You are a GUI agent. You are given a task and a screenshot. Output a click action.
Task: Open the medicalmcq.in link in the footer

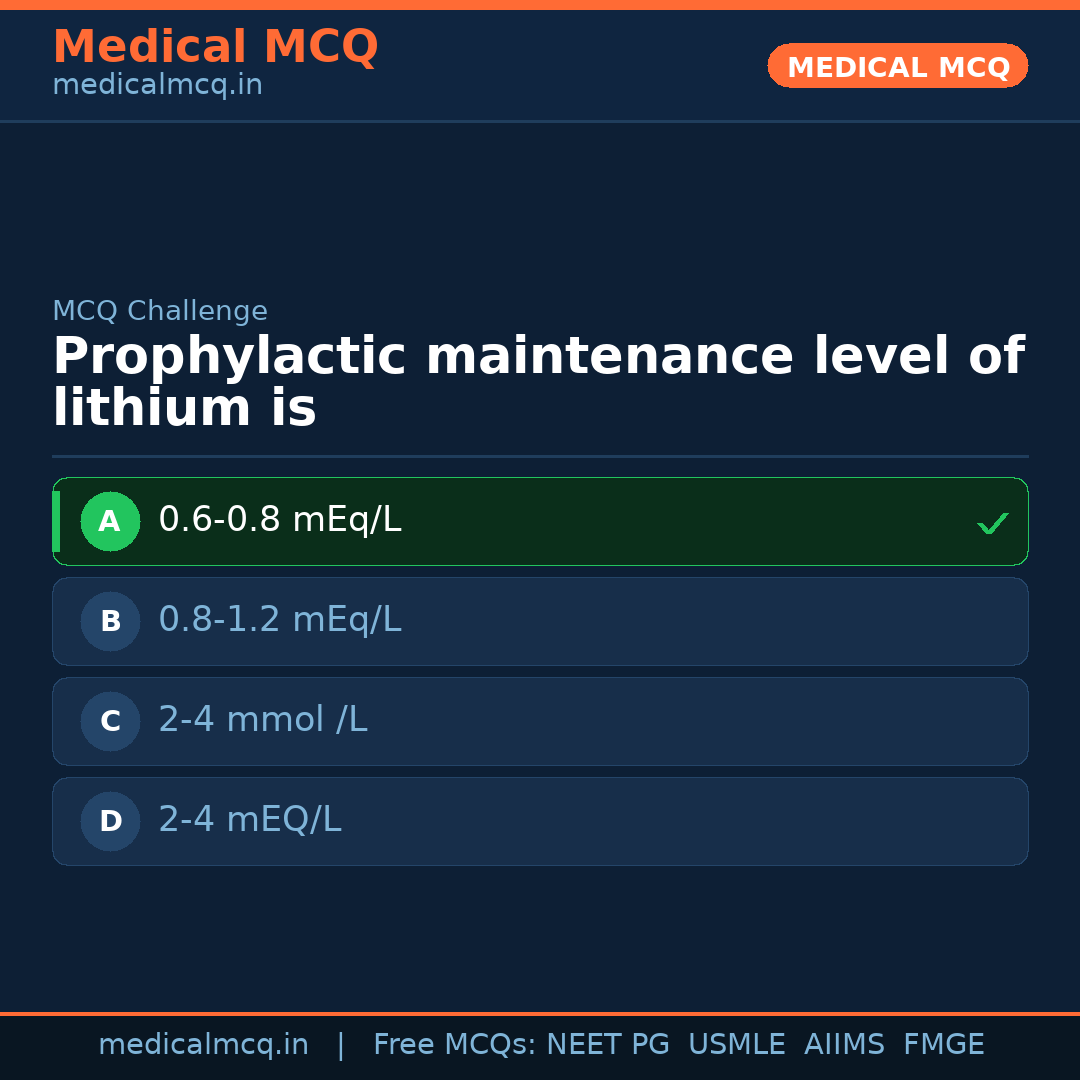[x=203, y=1045]
